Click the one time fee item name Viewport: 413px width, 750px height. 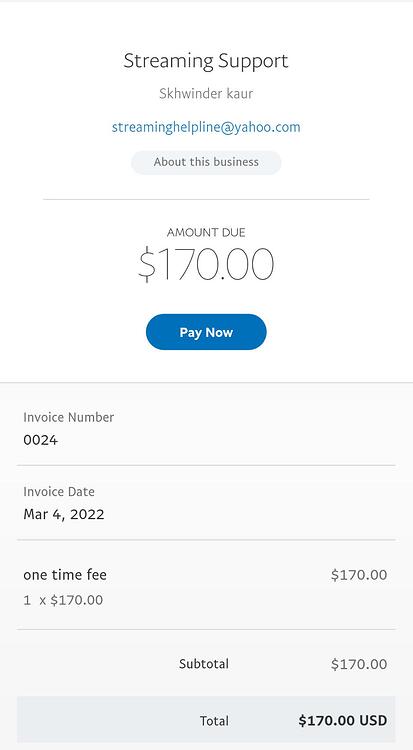(x=65, y=574)
